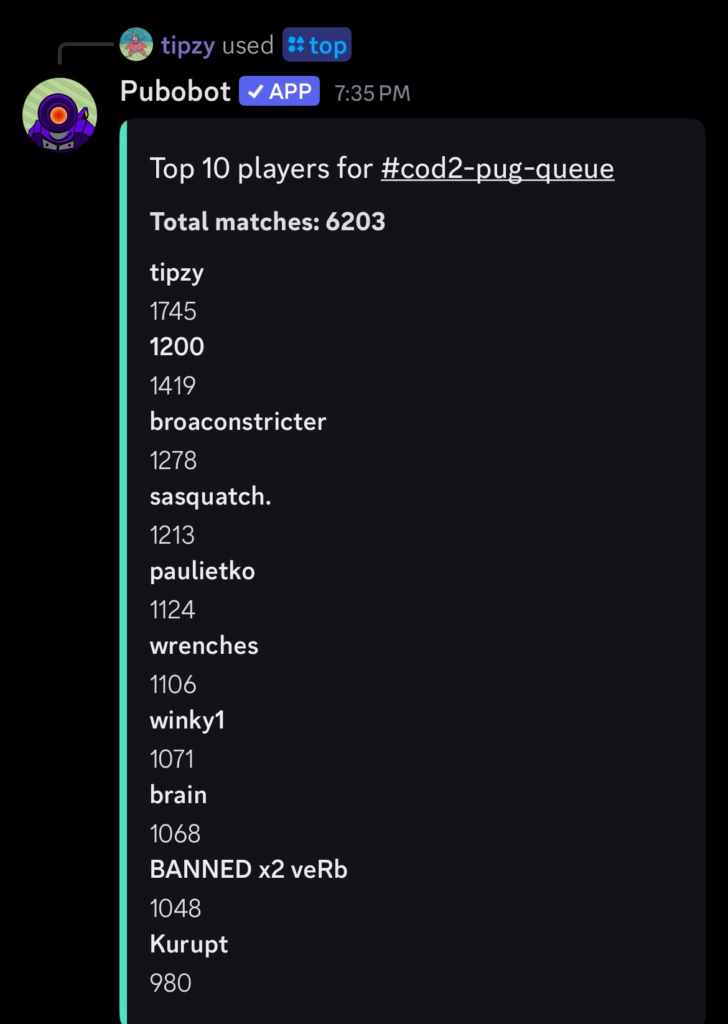Select the "top" command chip

[x=317, y=45]
